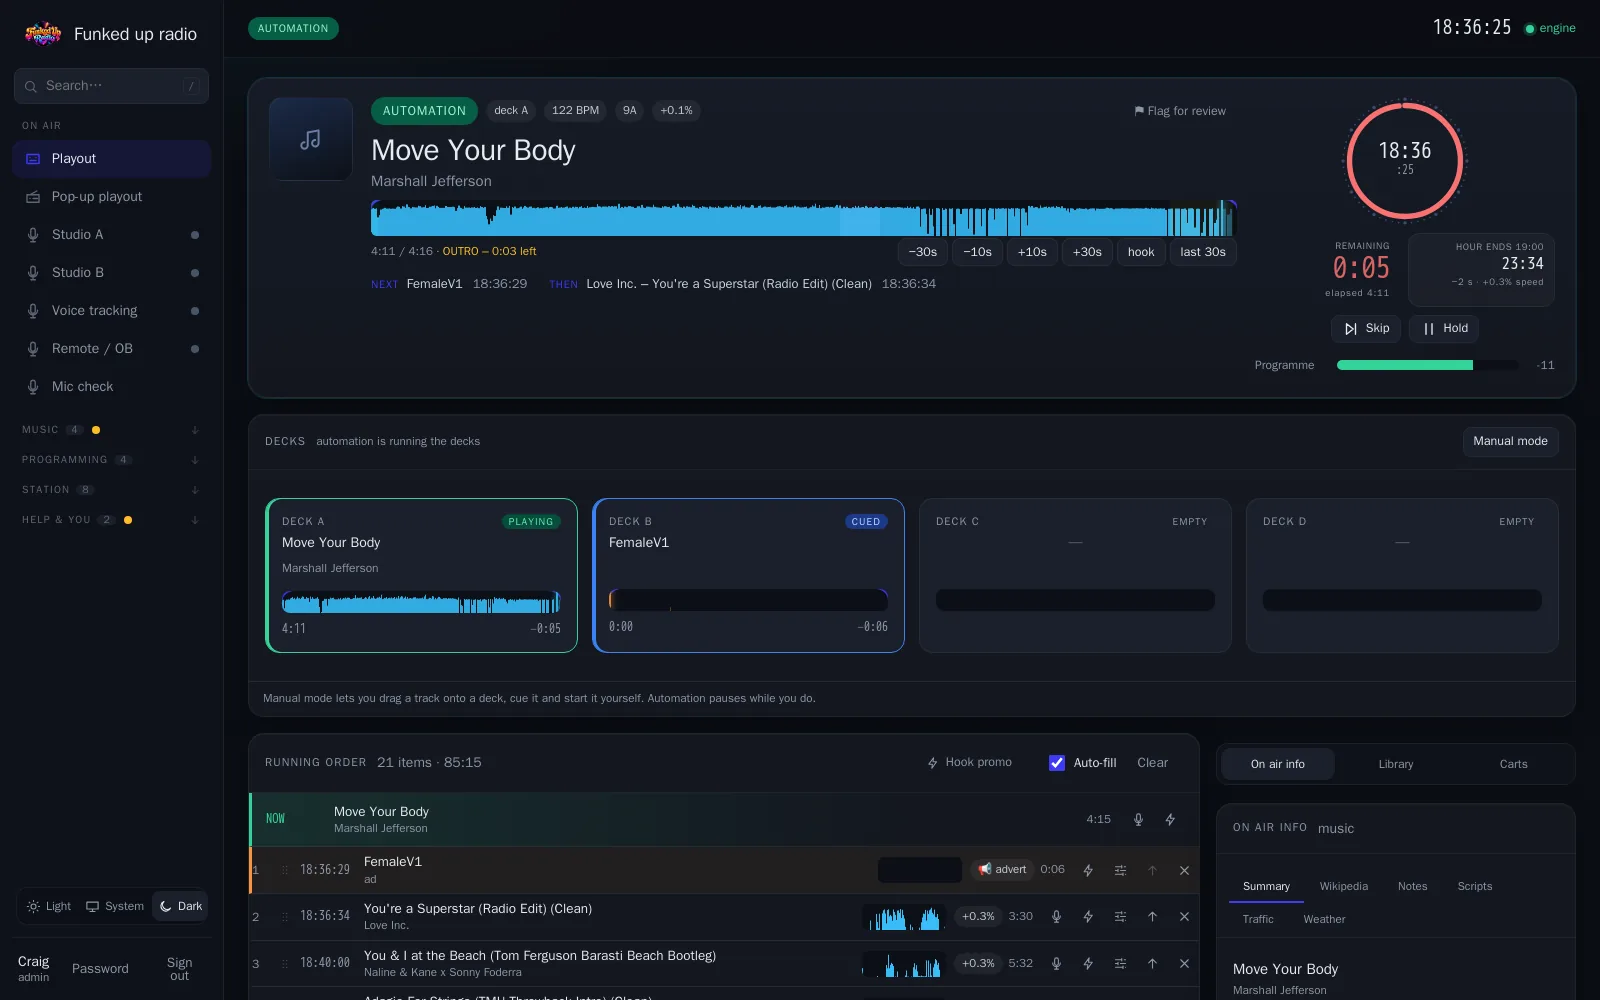
Task: Move You're a Superstar up in order
Action: click(1152, 917)
